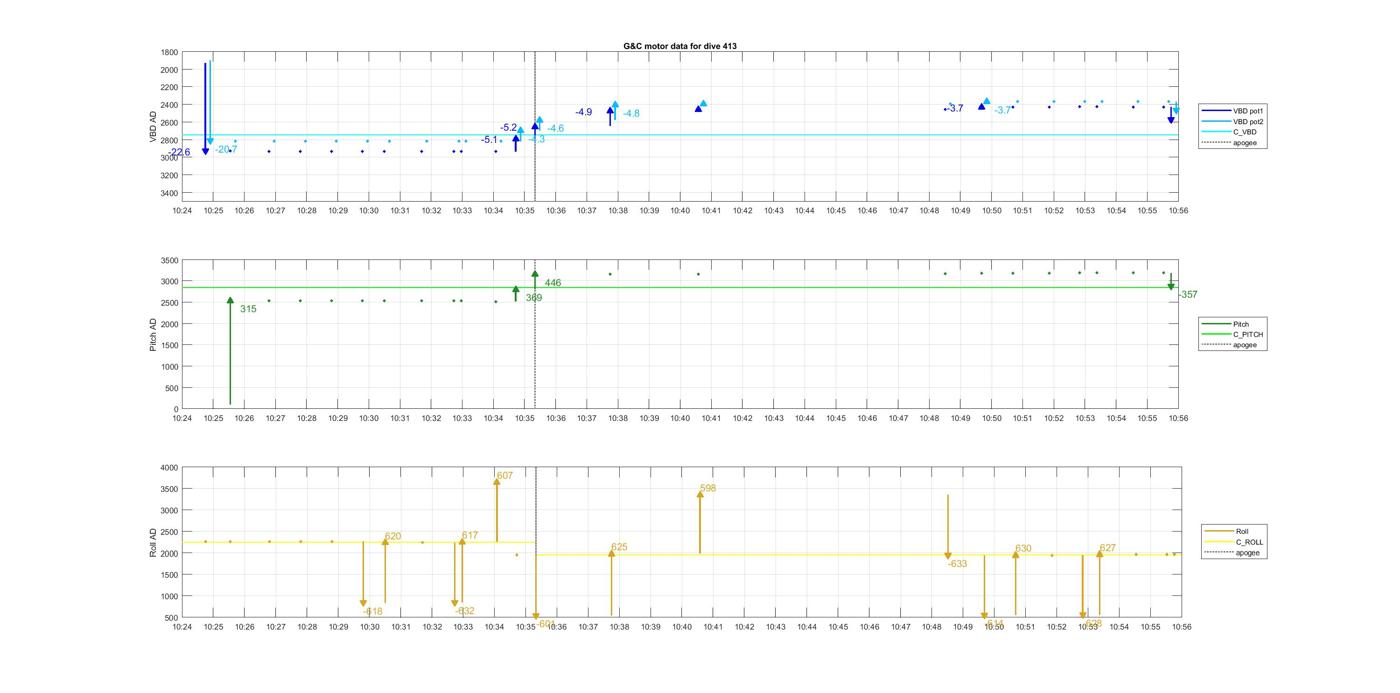Click the C_VBD legend line sample
The height and width of the screenshot is (693, 1400).
(x=1215, y=132)
